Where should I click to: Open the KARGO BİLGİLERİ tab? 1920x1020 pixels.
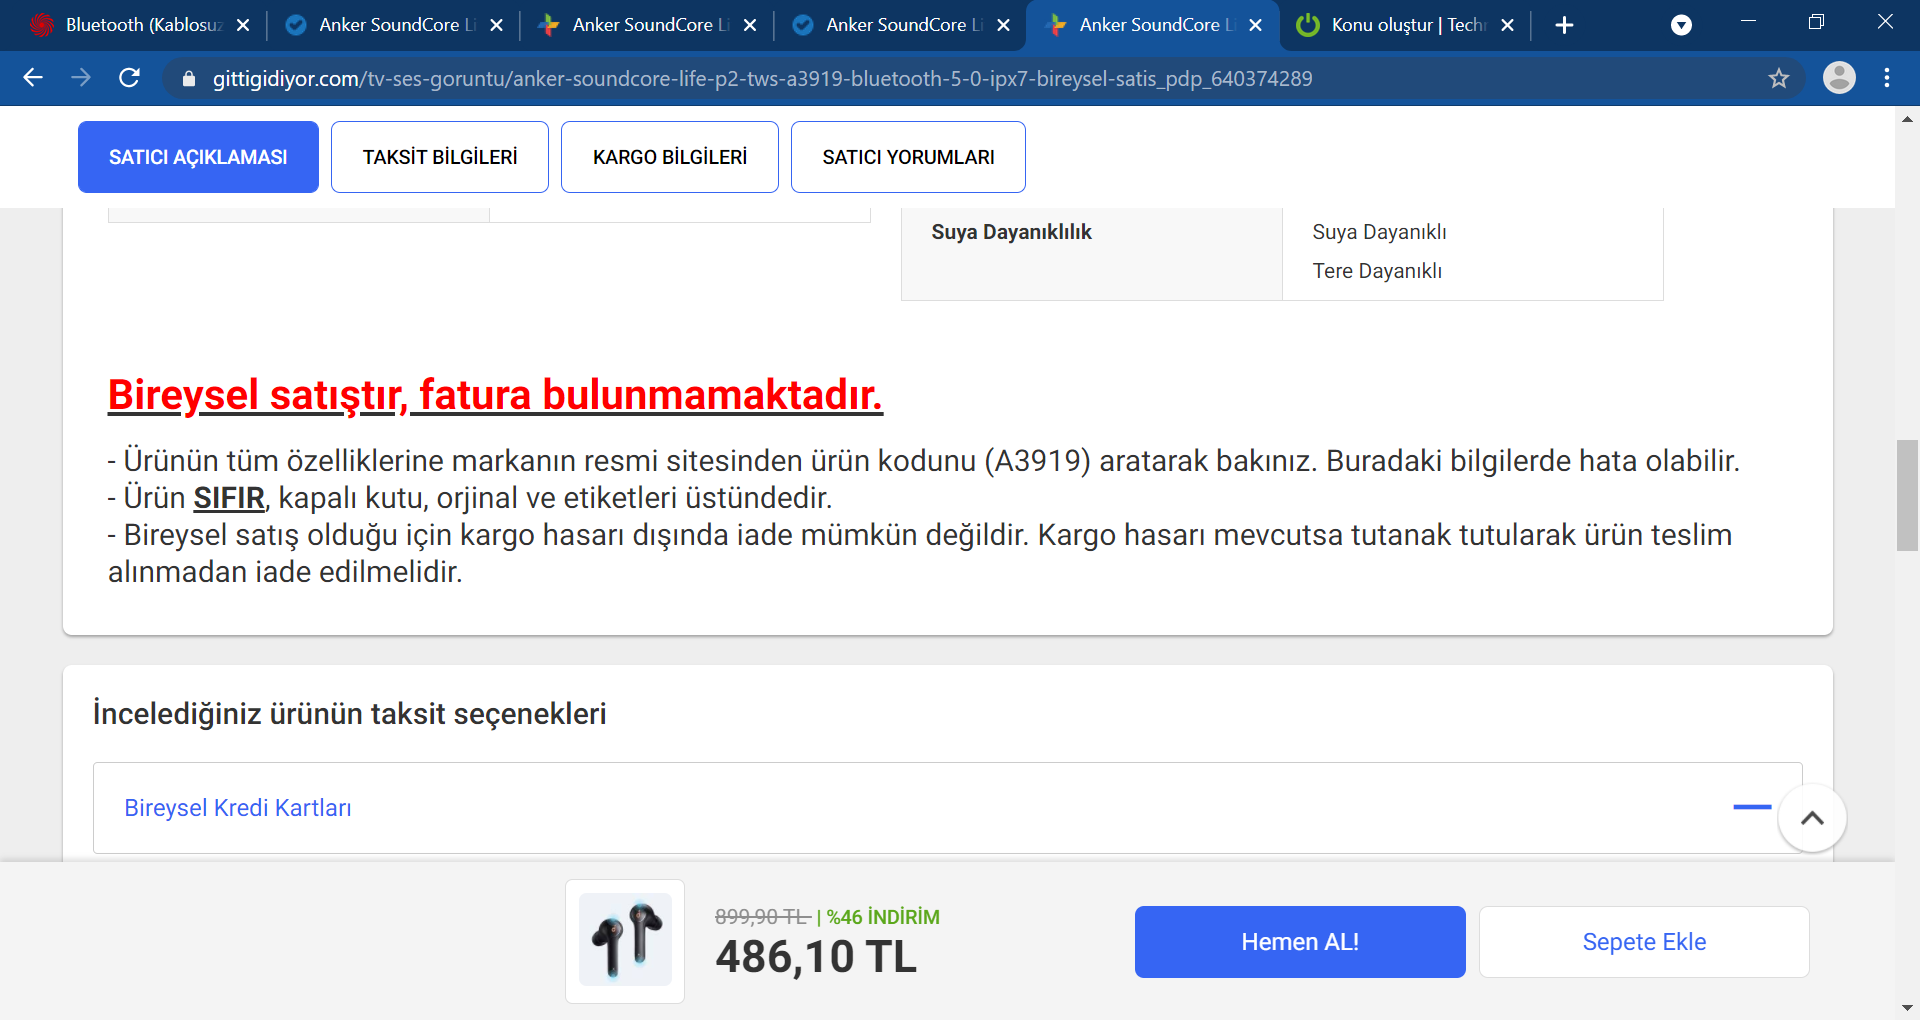pyautogui.click(x=670, y=157)
